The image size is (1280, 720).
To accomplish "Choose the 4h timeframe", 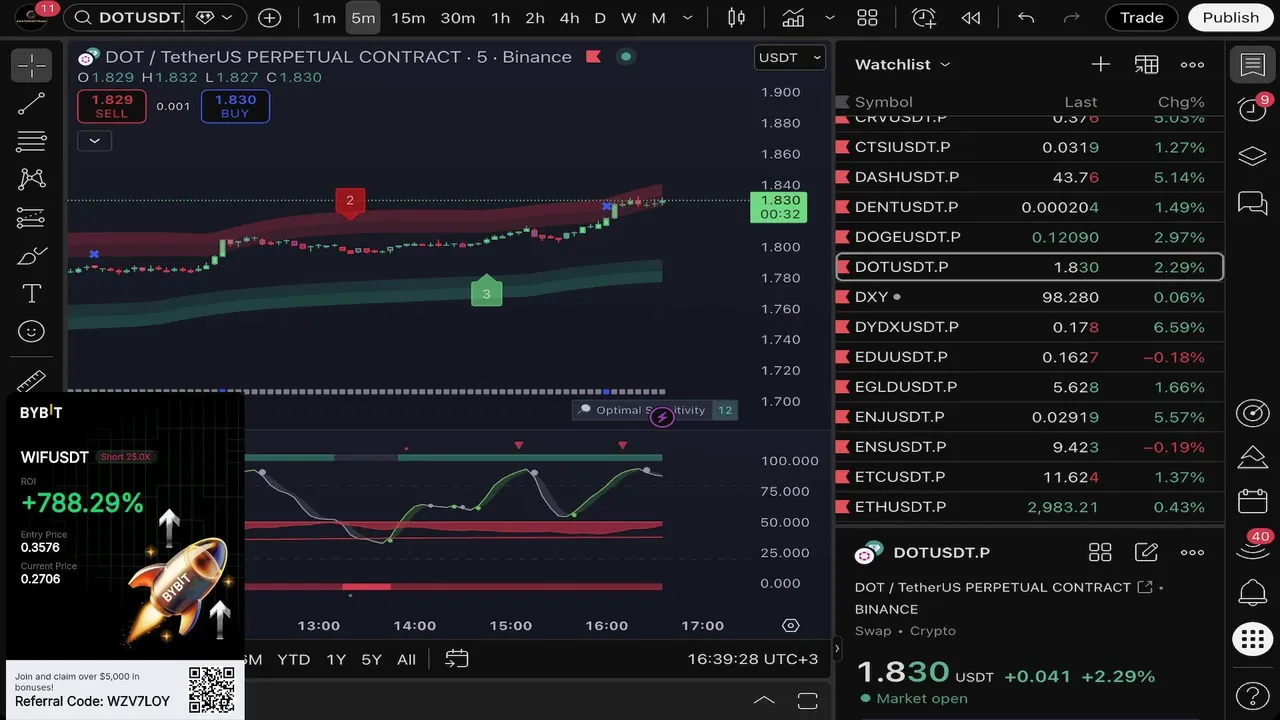I will [569, 17].
